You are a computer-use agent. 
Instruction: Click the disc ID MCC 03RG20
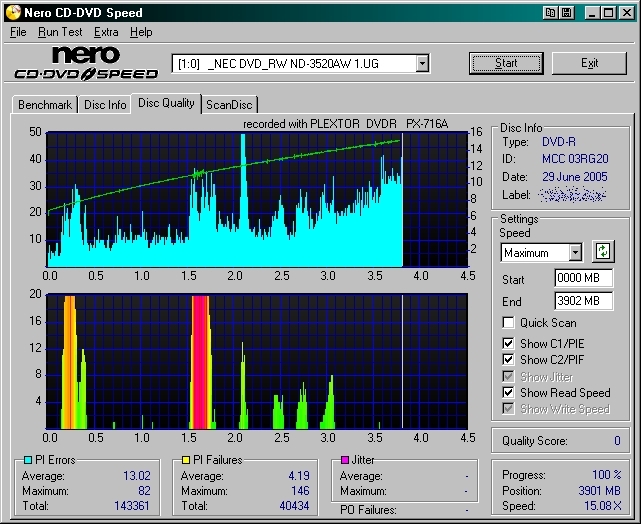point(575,159)
